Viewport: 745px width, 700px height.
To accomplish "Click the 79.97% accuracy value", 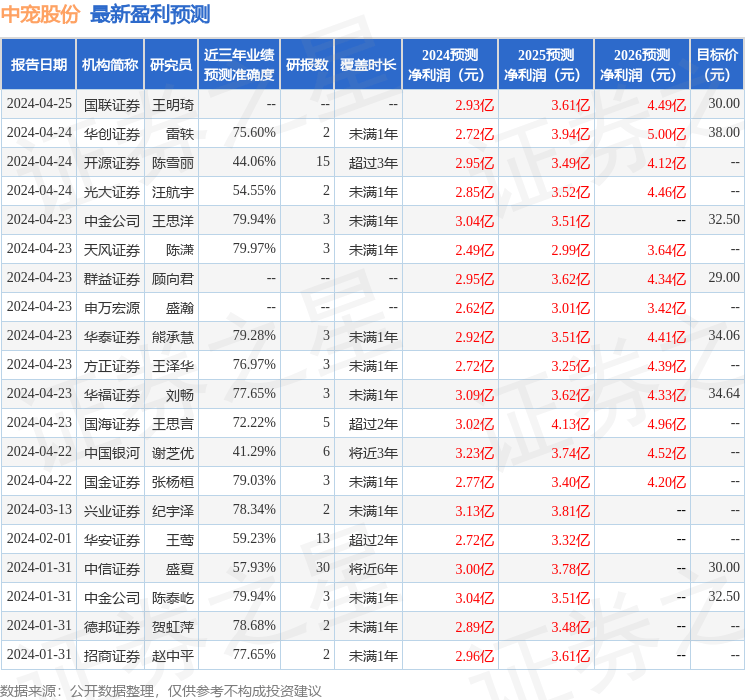I will point(254,249).
